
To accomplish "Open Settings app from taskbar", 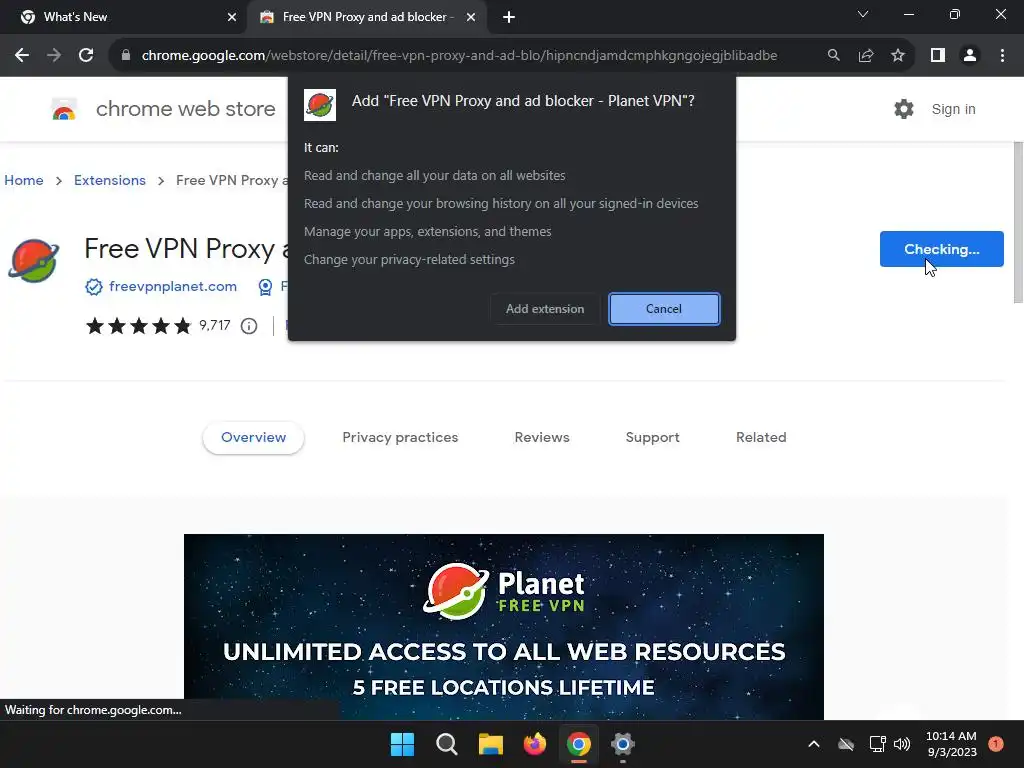I will tap(623, 744).
